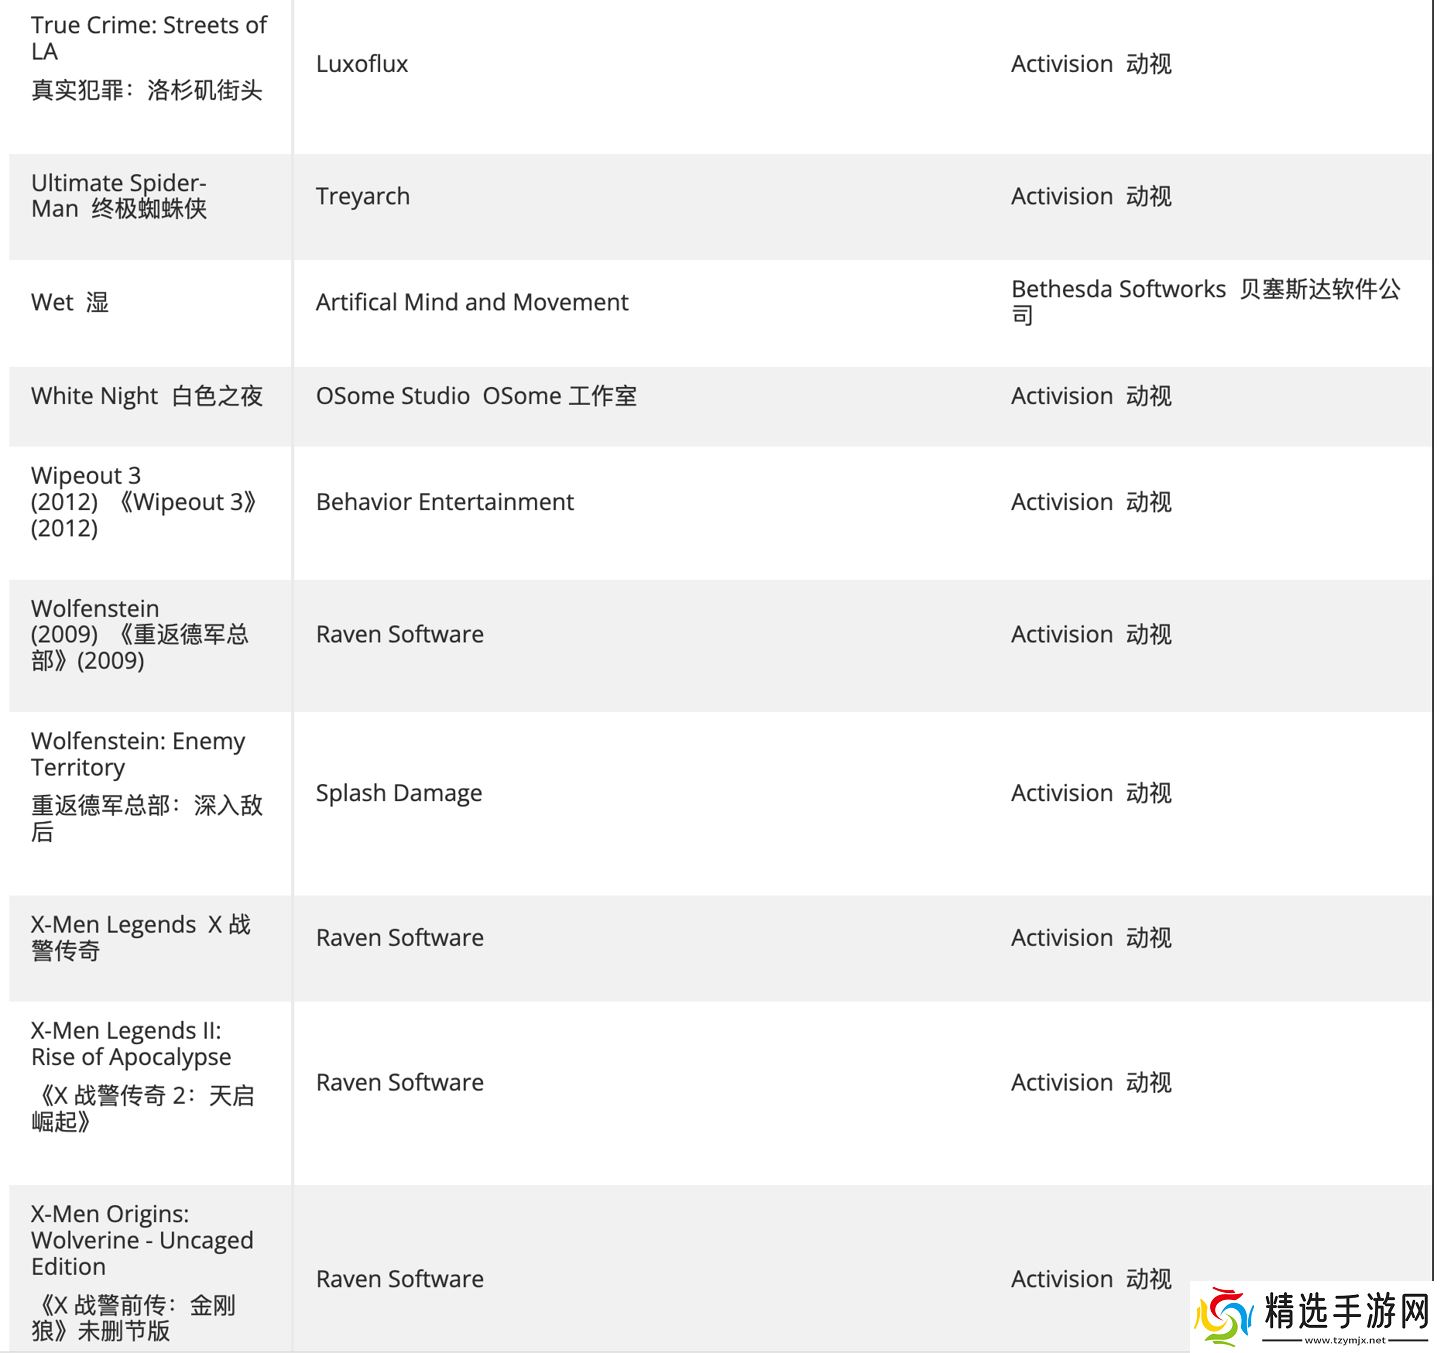Click the Treyarch developer name
The image size is (1440, 1353).
(363, 196)
